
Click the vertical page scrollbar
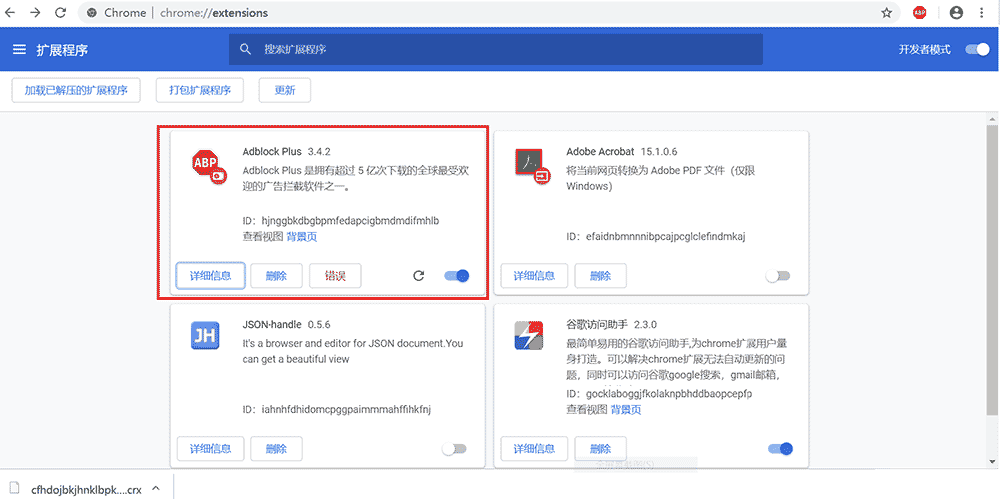(x=994, y=271)
